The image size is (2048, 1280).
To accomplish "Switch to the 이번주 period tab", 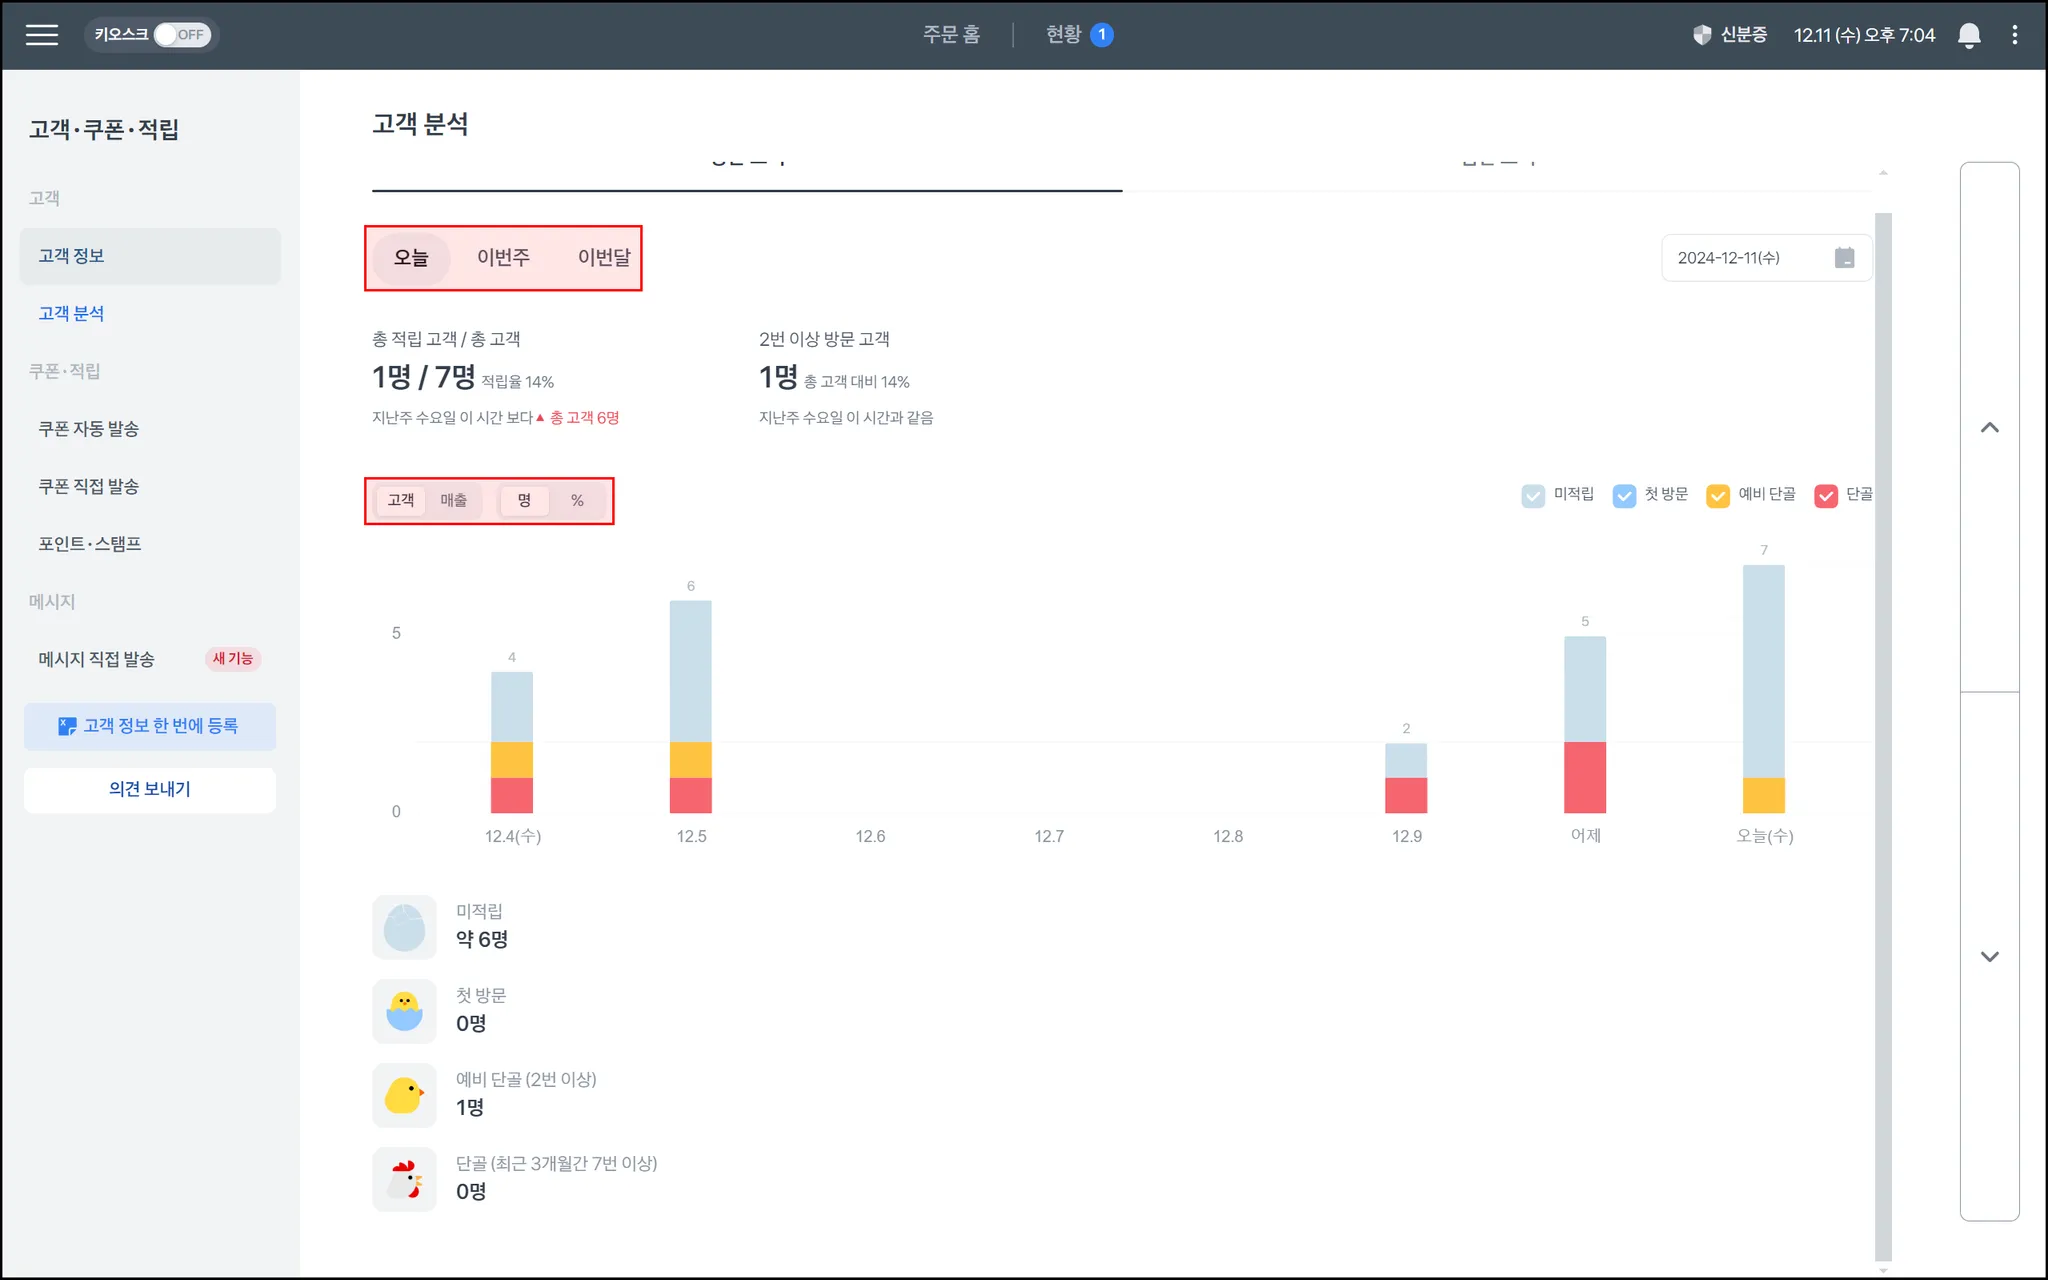I will coord(503,258).
